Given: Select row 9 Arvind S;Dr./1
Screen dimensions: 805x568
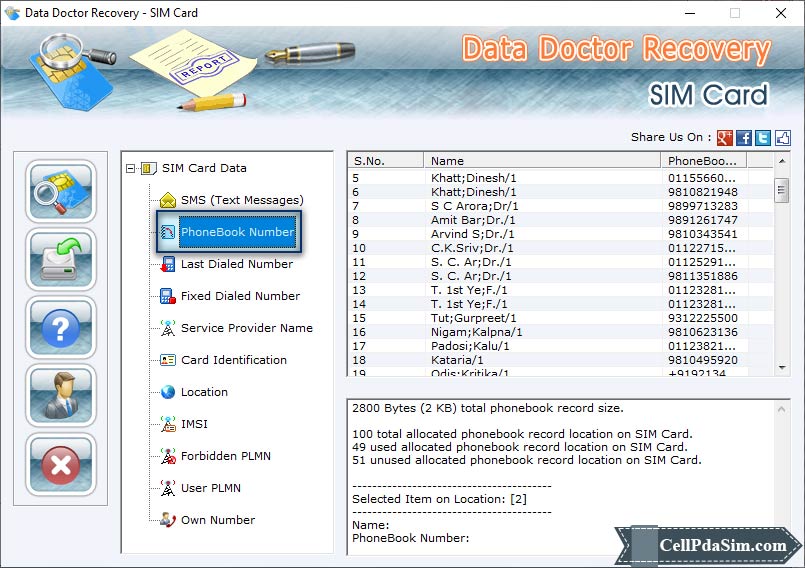Looking at the screenshot, I should (x=561, y=234).
